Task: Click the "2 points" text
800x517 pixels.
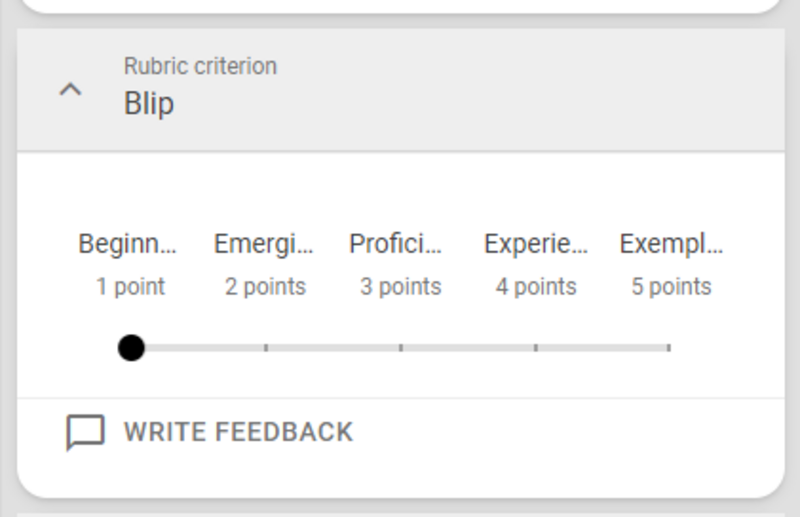Action: [x=265, y=287]
